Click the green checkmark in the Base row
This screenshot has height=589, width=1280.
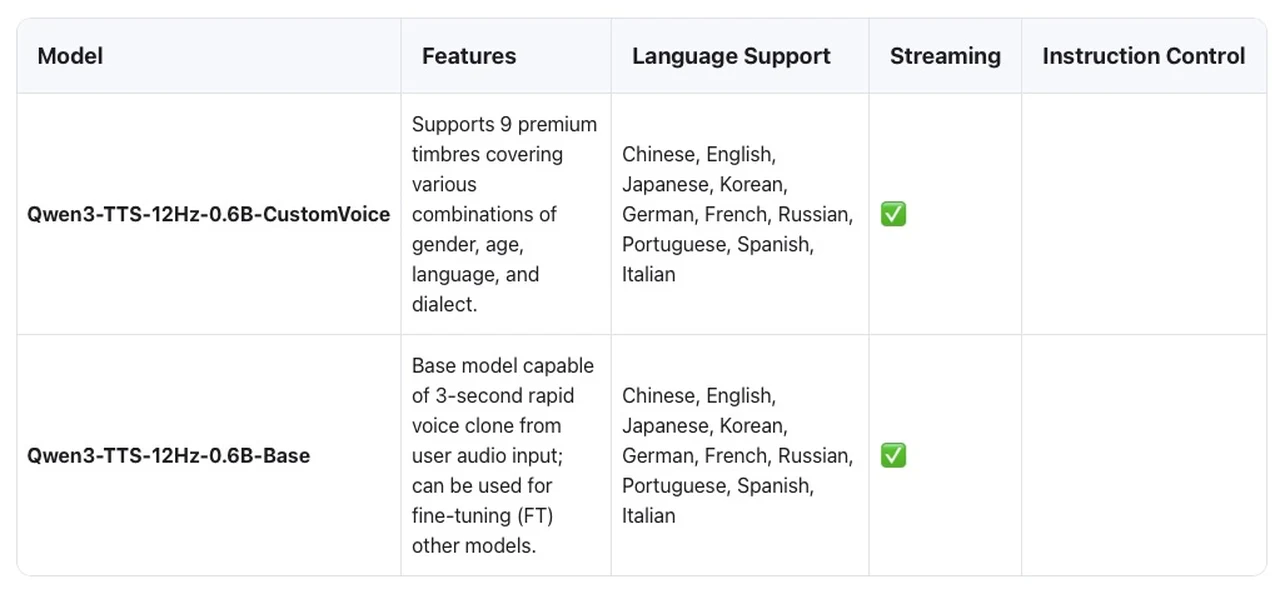click(893, 456)
